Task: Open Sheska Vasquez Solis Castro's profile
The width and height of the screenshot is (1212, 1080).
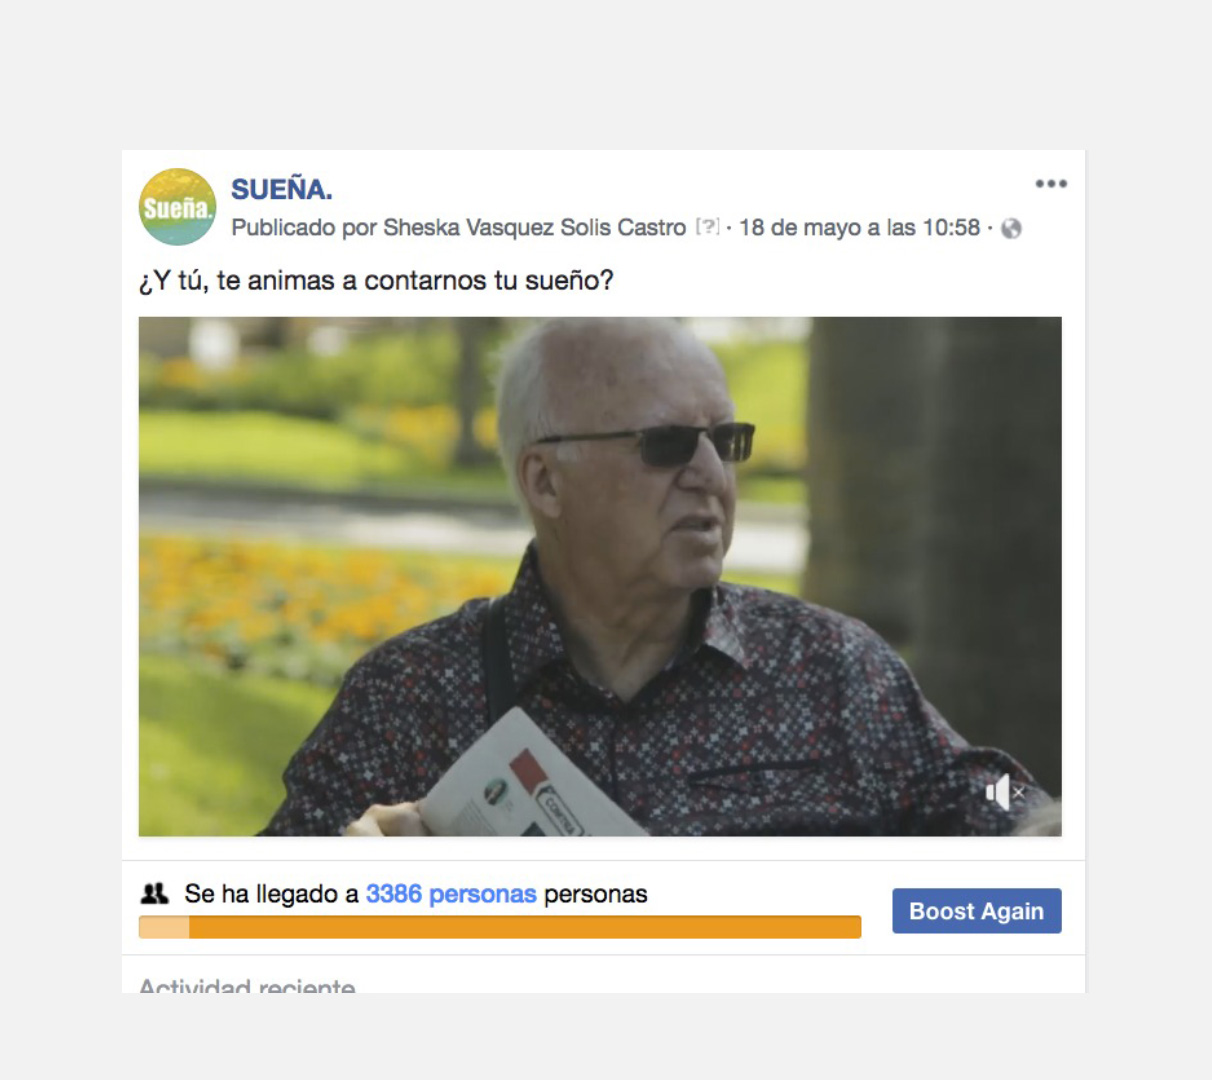Action: [x=534, y=228]
